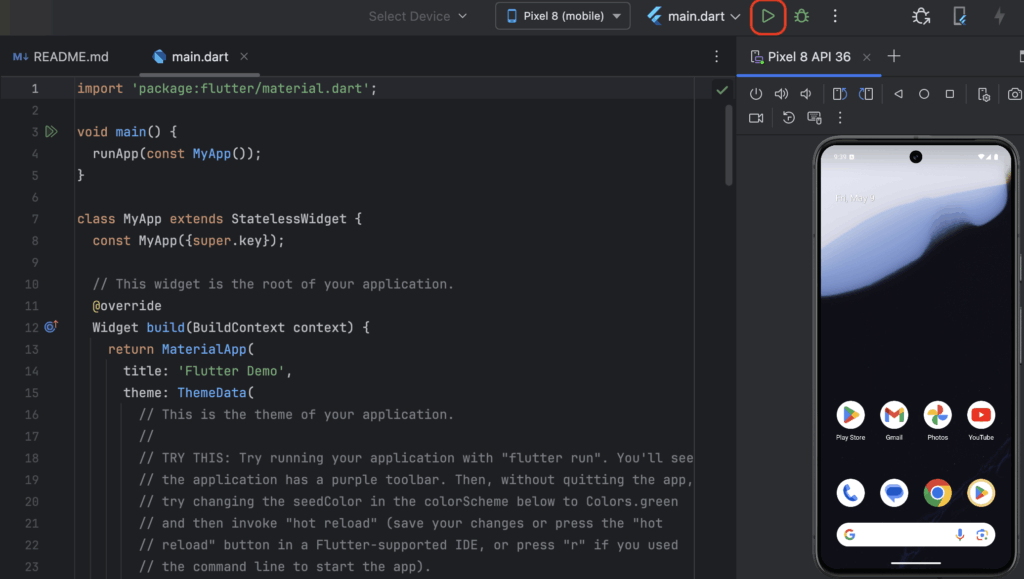Viewport: 1024px width, 579px height.
Task: Click 'class MyApp extends StatelessWidget' text
Action: click(x=212, y=219)
